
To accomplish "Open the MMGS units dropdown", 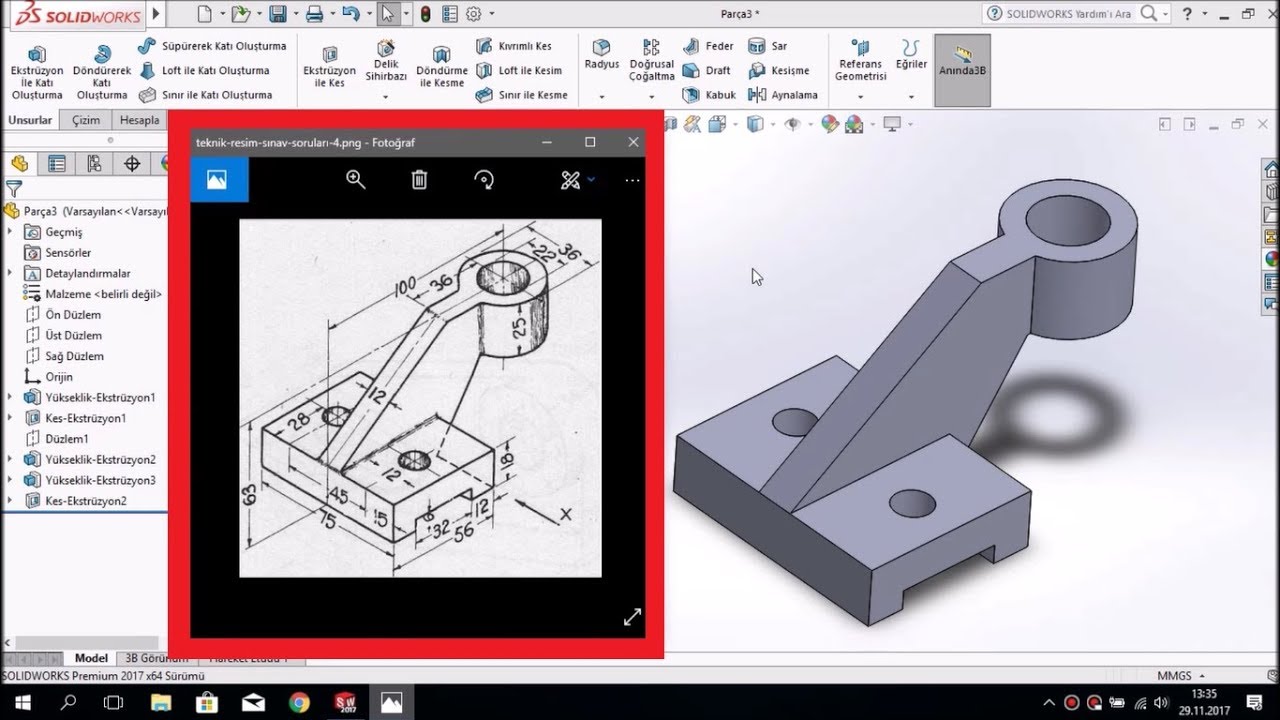I will click(x=1181, y=676).
